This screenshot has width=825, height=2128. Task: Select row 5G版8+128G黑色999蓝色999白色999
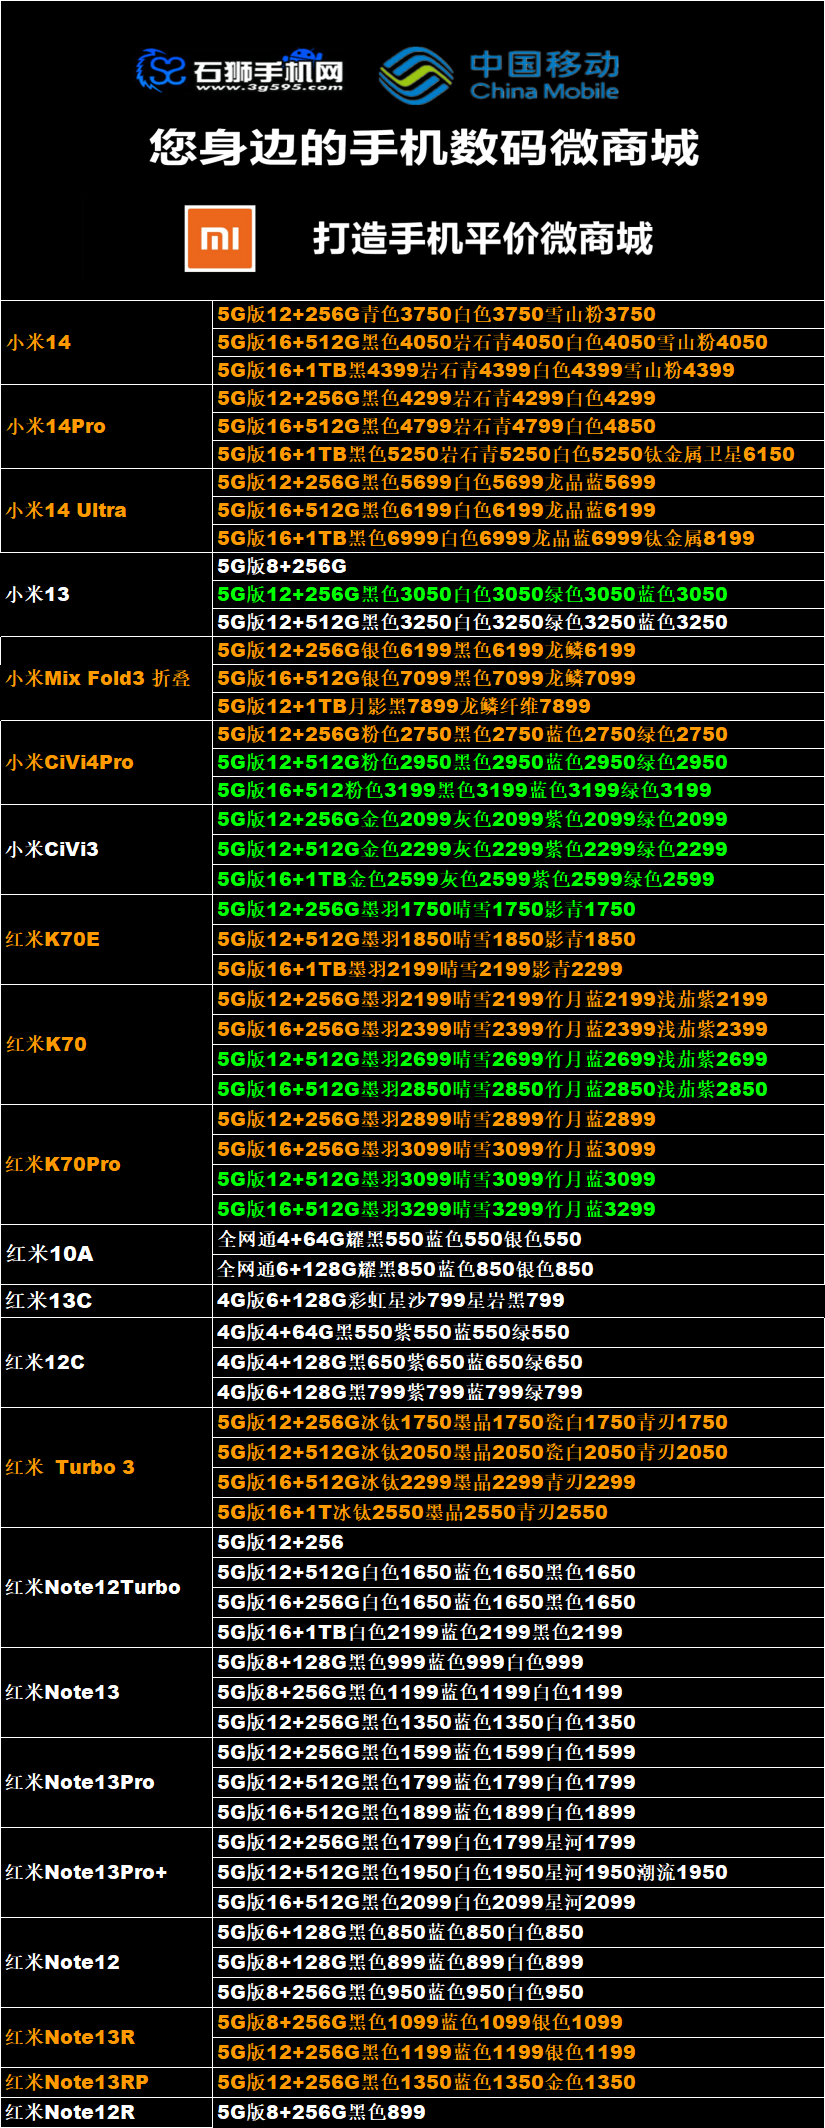click(519, 1662)
